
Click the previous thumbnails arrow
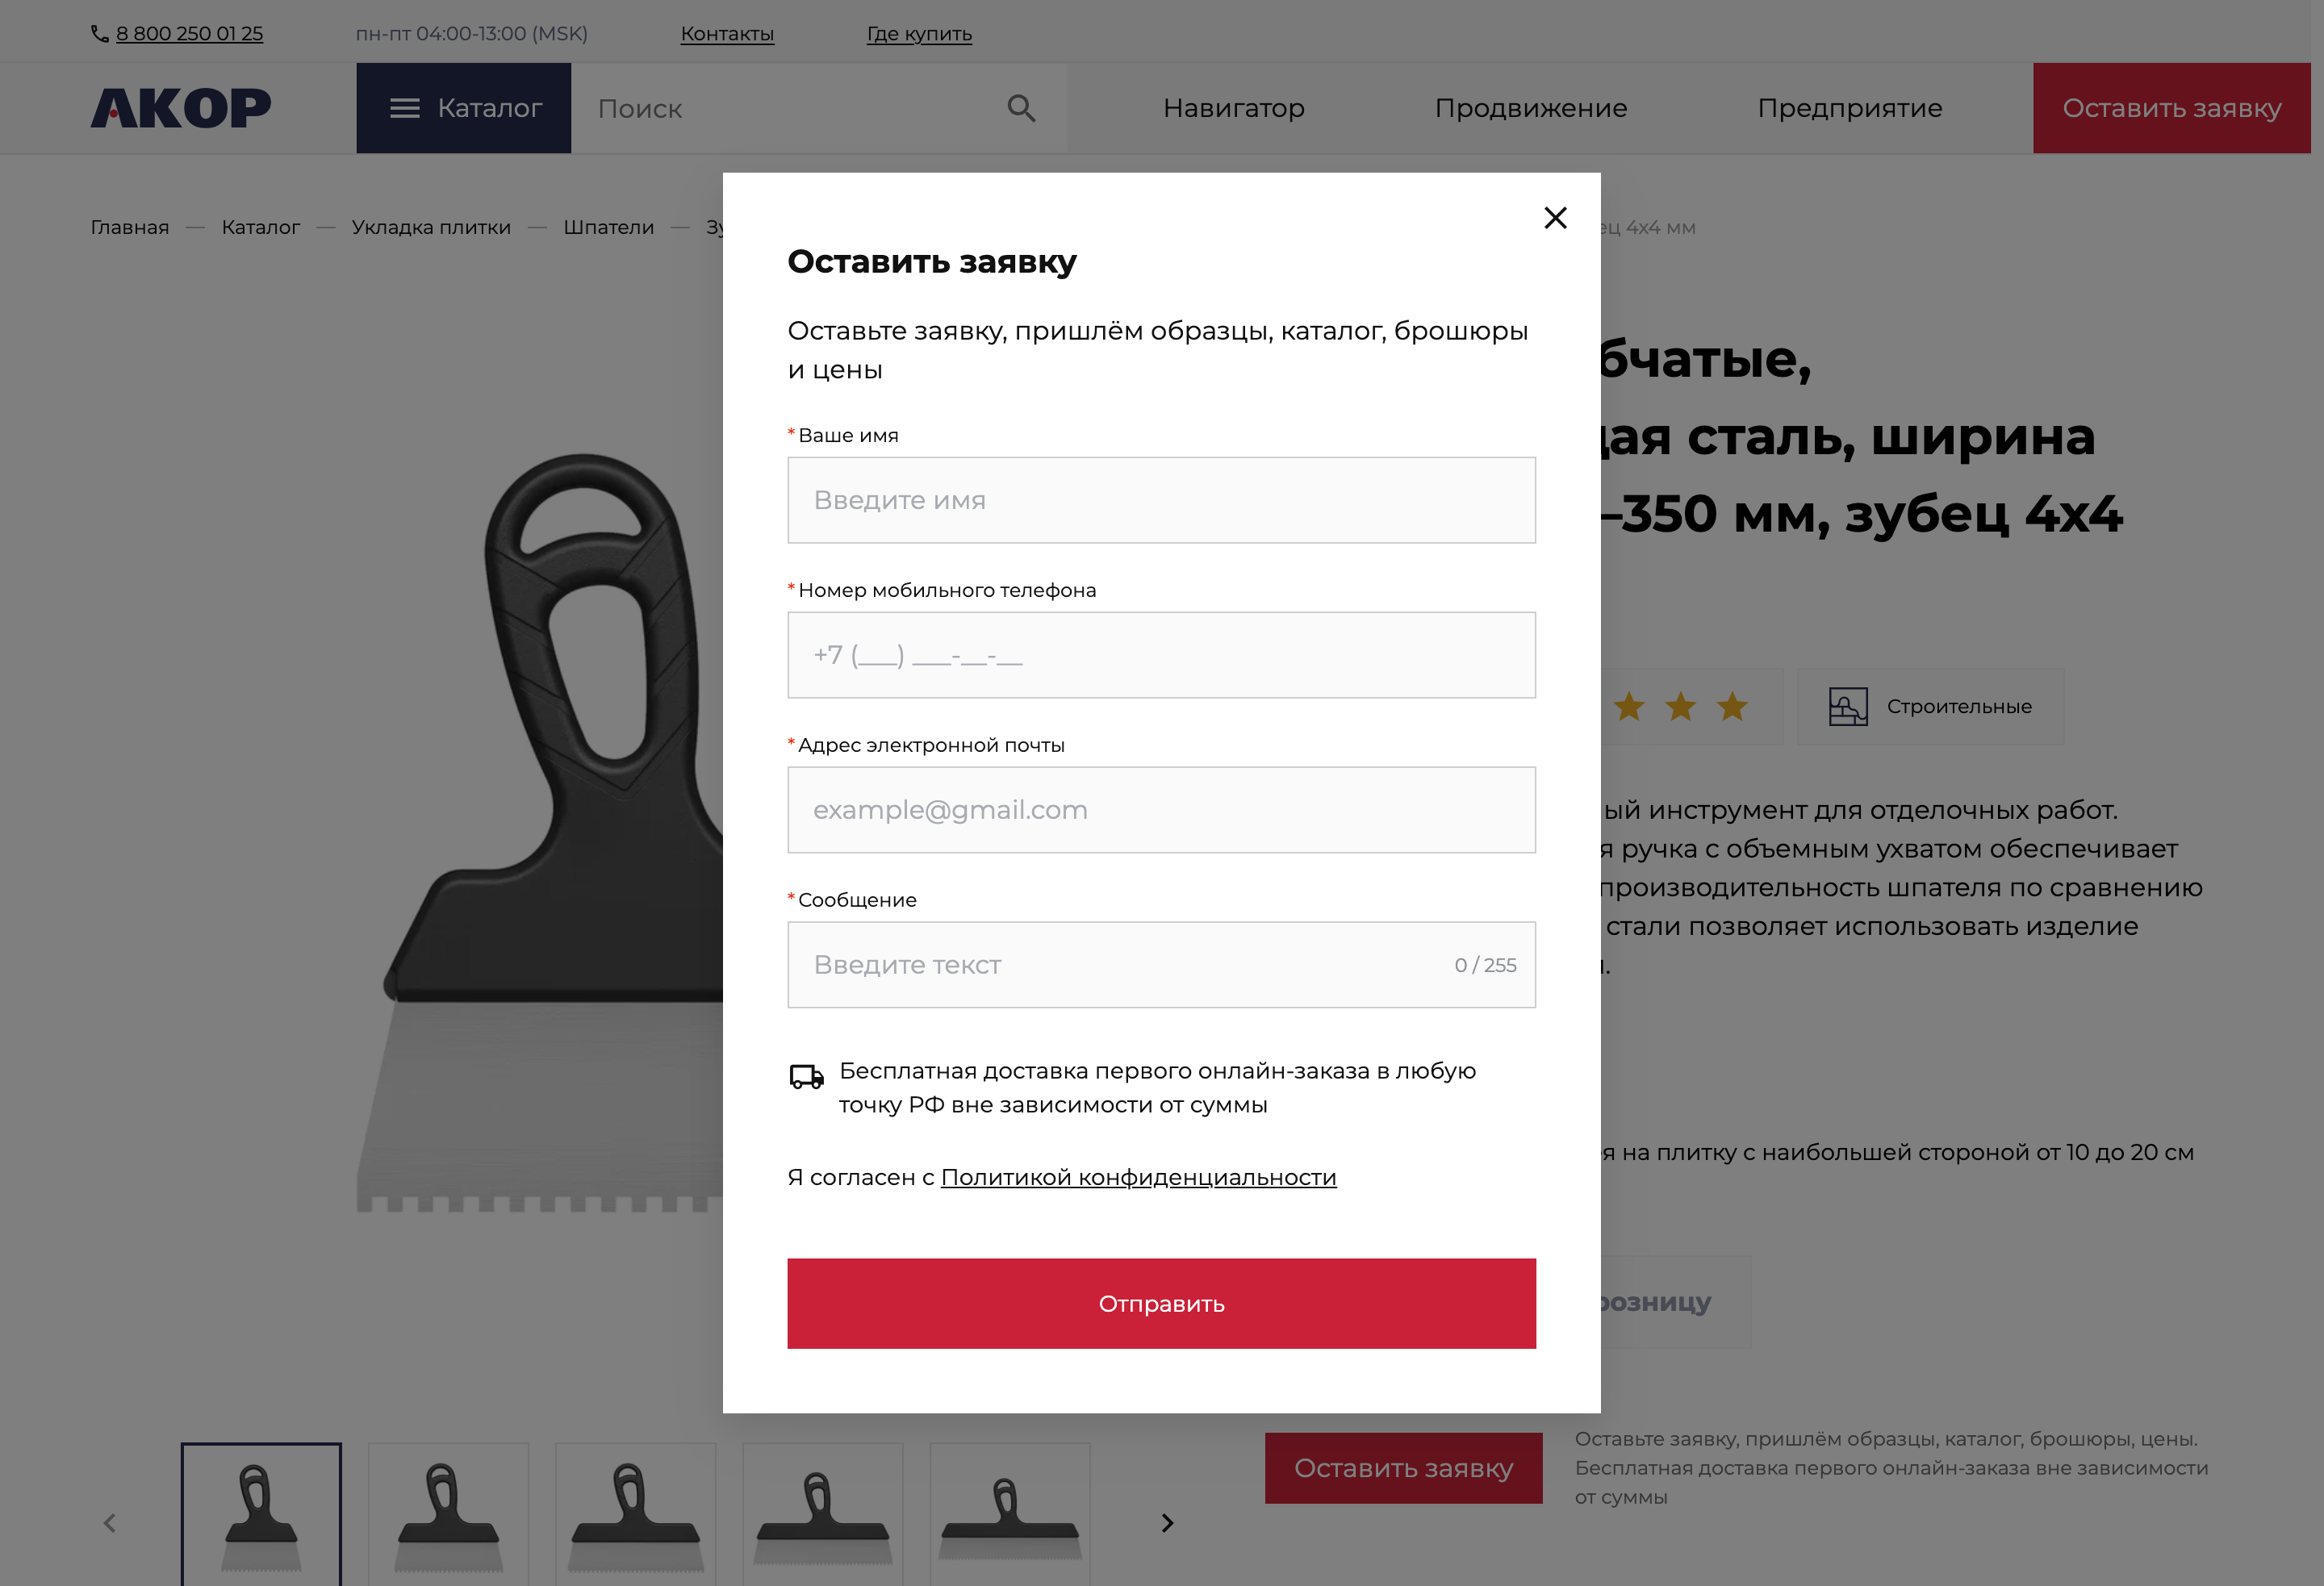tap(110, 1523)
